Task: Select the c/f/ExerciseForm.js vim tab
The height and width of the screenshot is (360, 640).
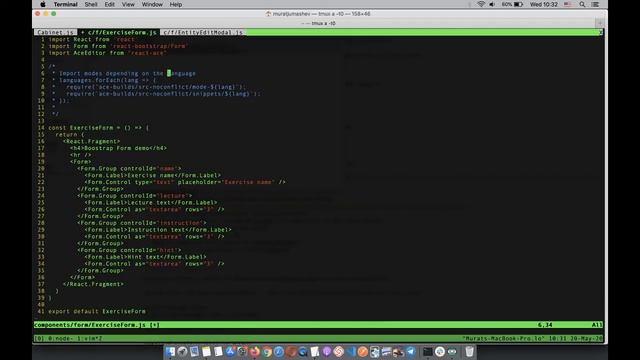Action: pyautogui.click(x=119, y=32)
